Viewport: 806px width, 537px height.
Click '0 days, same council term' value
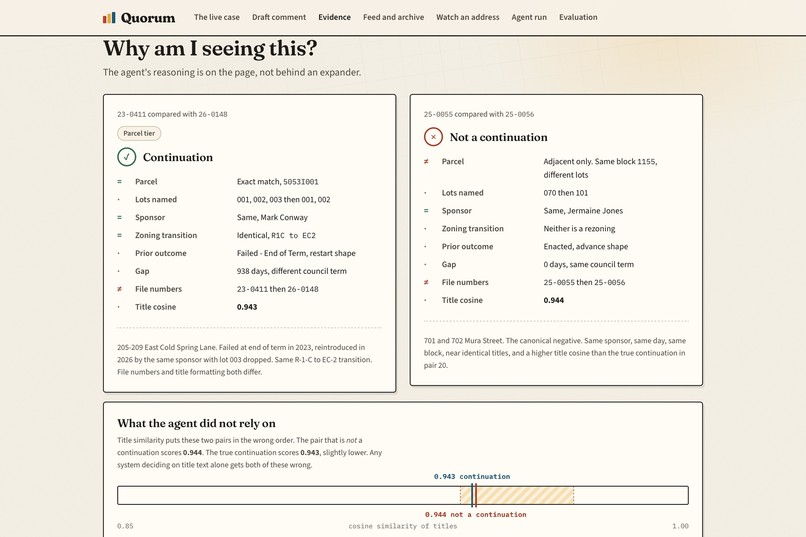coord(589,265)
